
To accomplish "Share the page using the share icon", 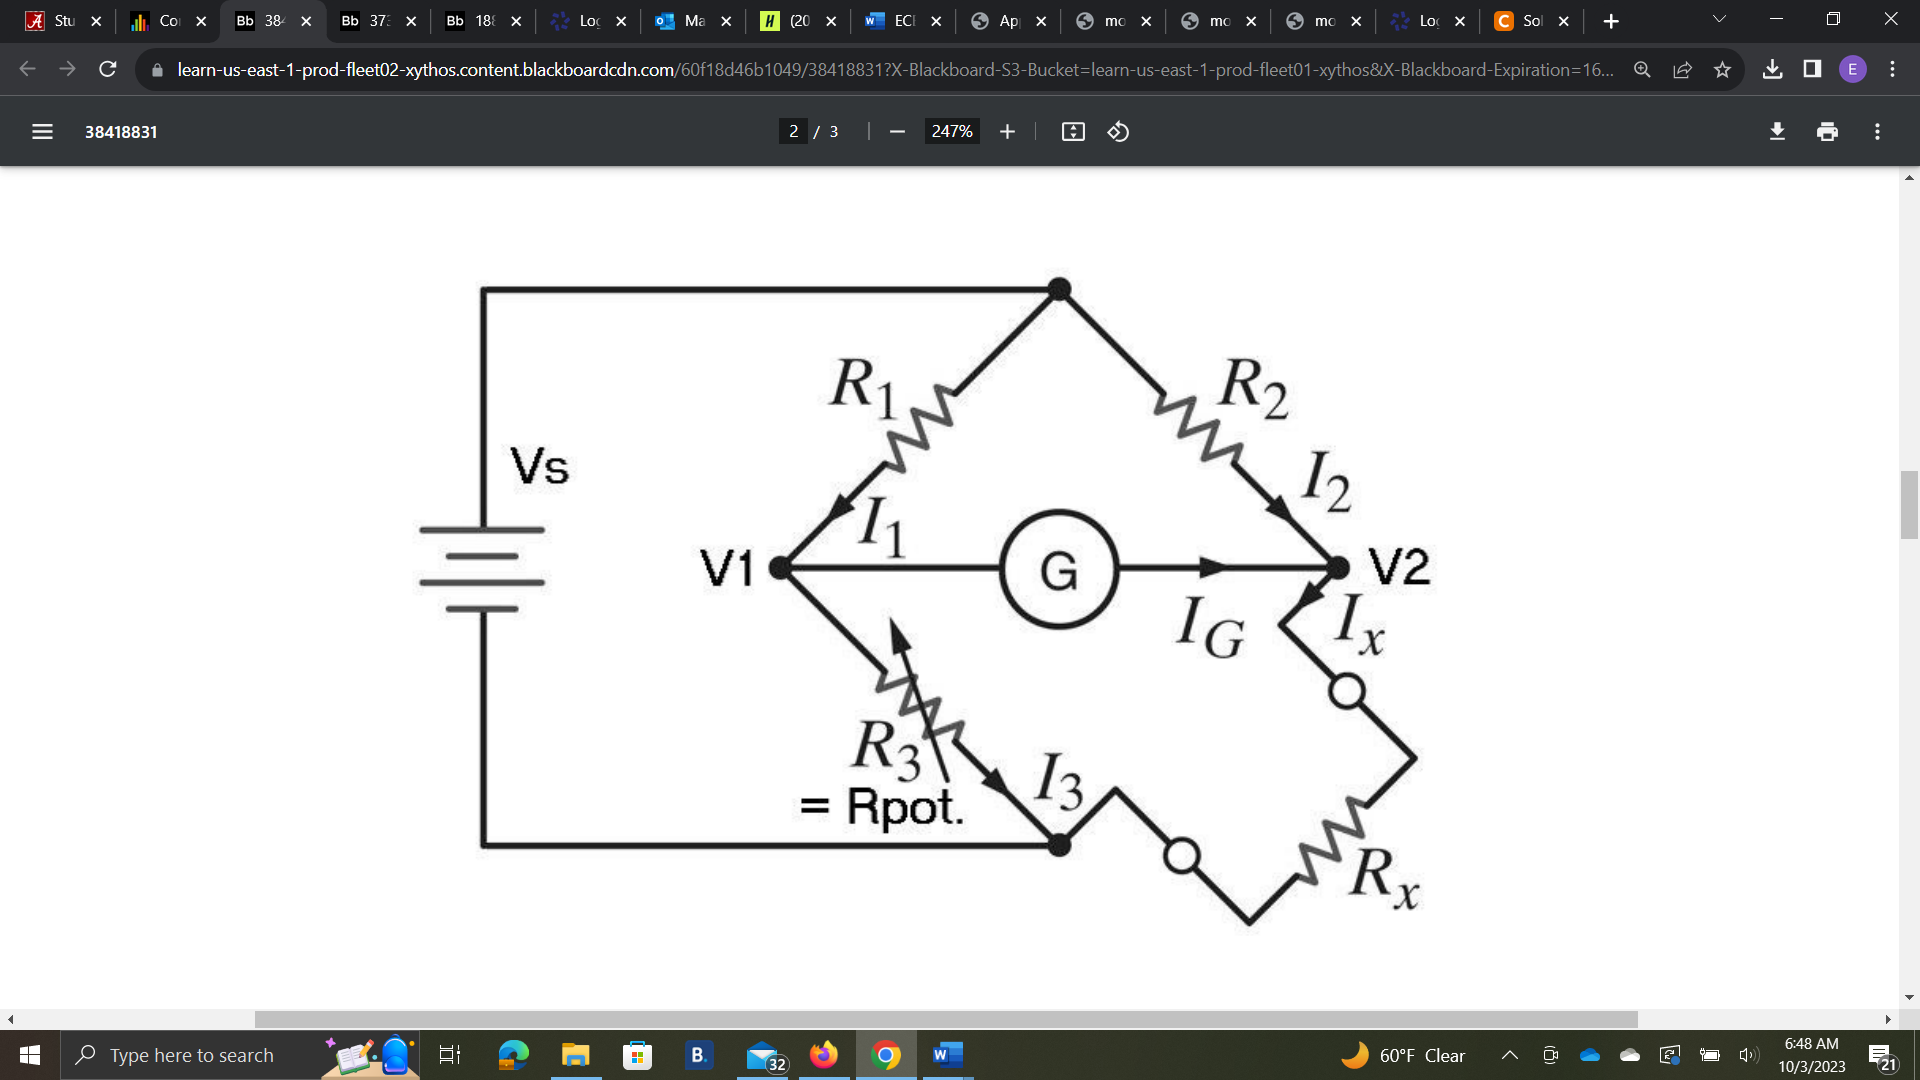I will point(1682,69).
